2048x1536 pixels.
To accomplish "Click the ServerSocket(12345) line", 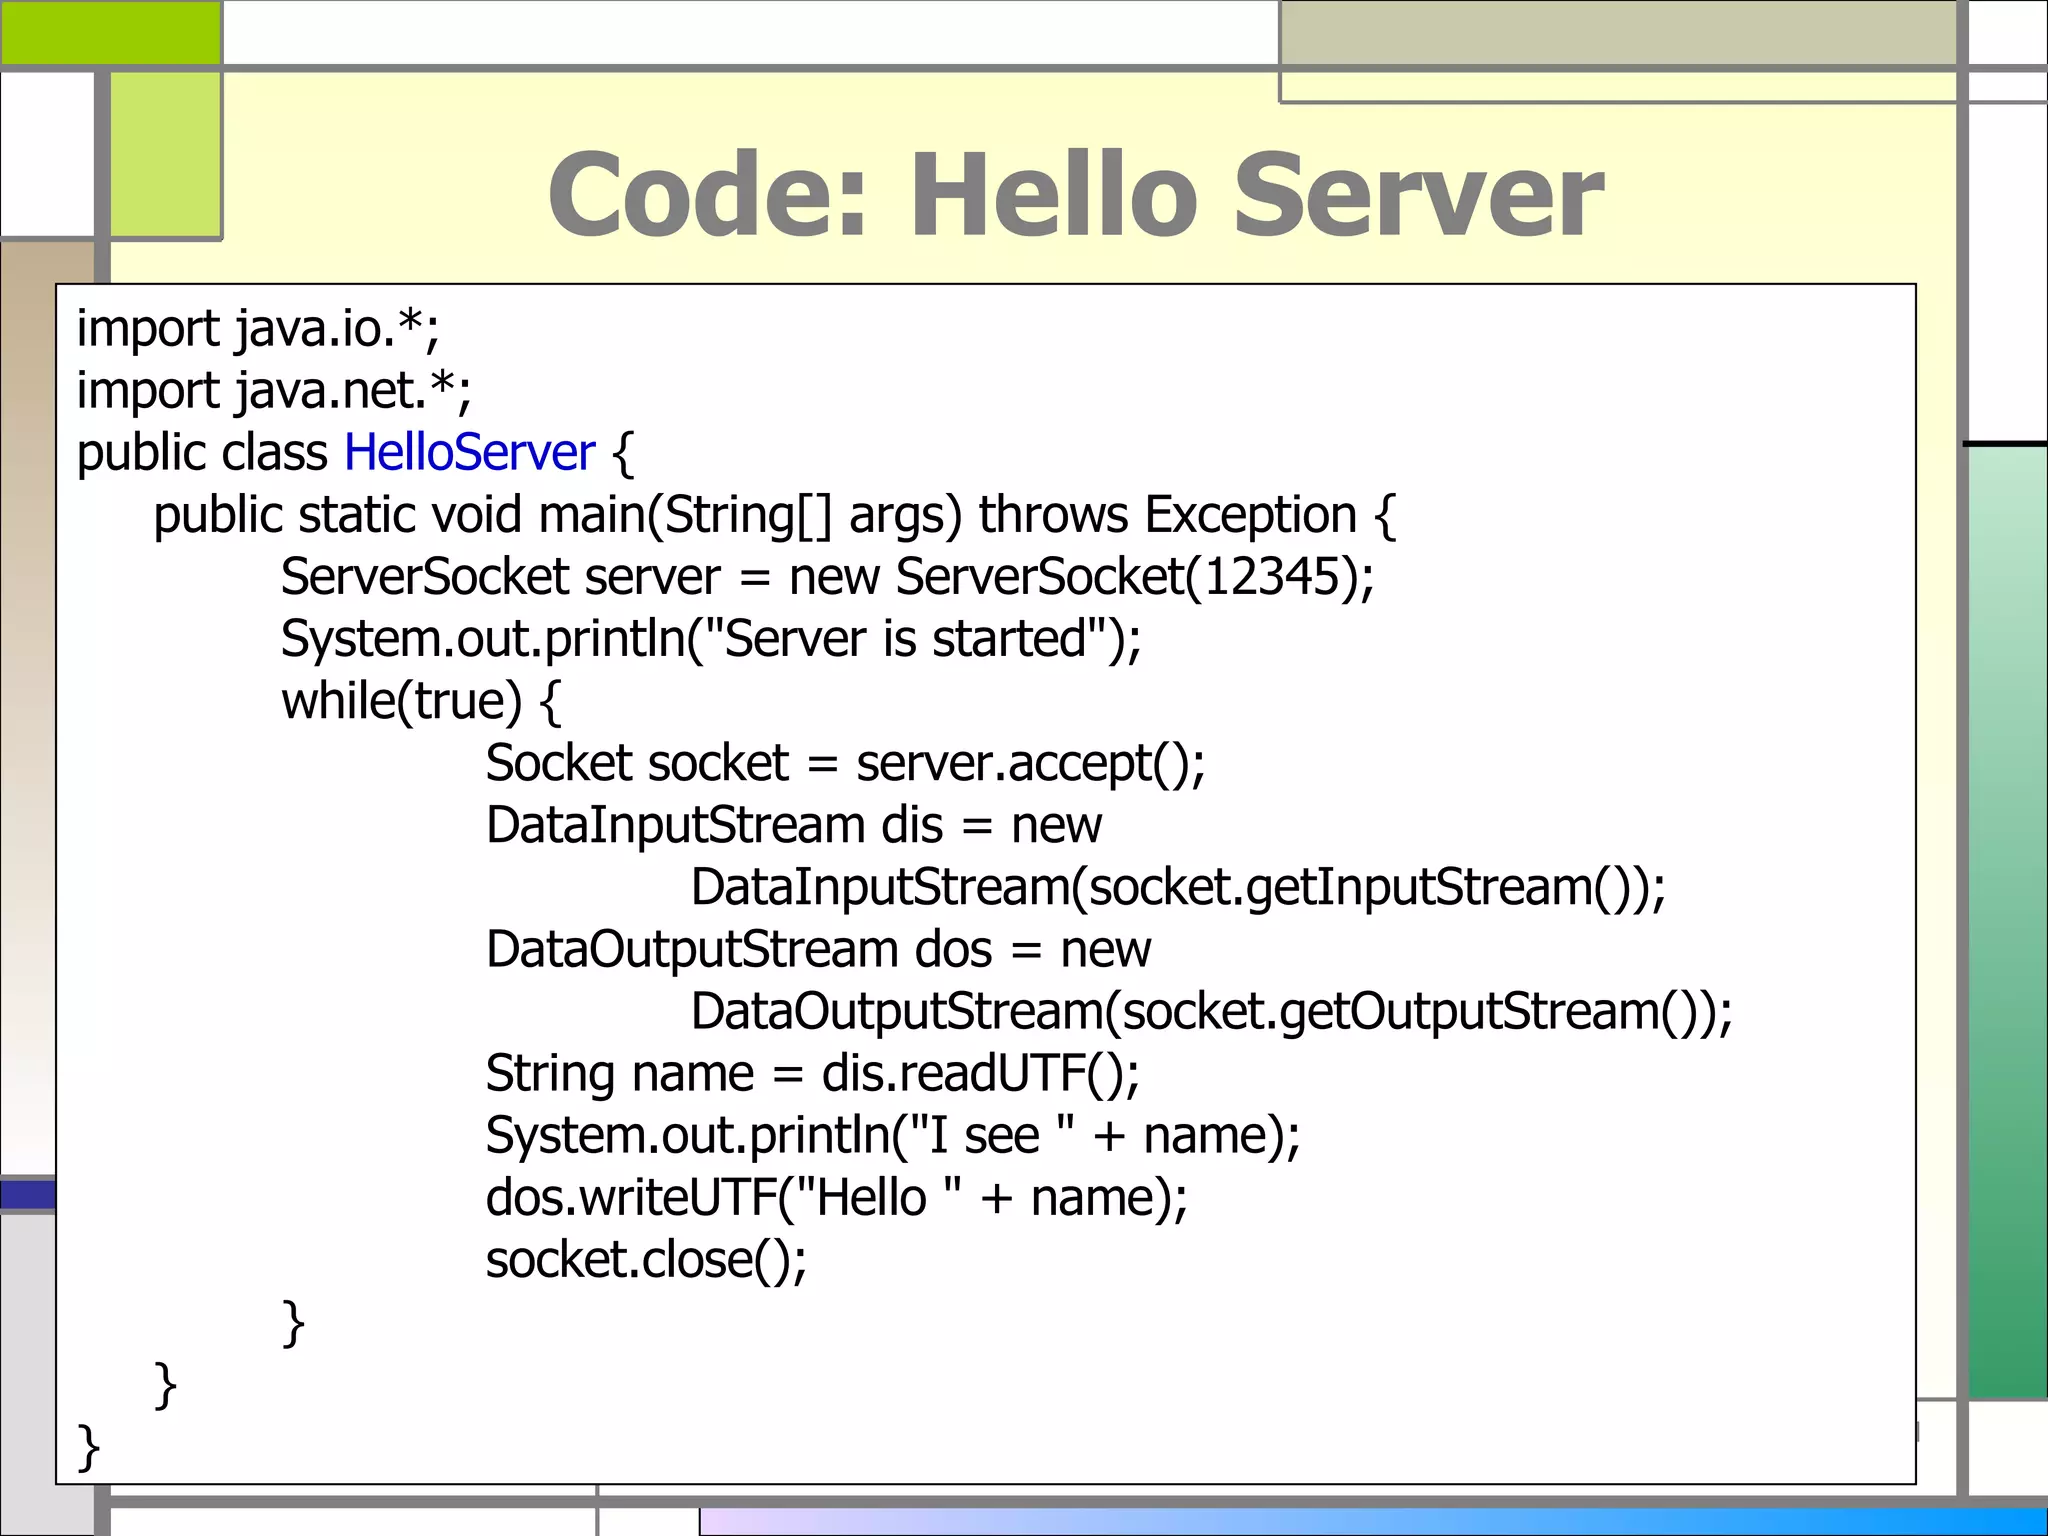I will [827, 578].
